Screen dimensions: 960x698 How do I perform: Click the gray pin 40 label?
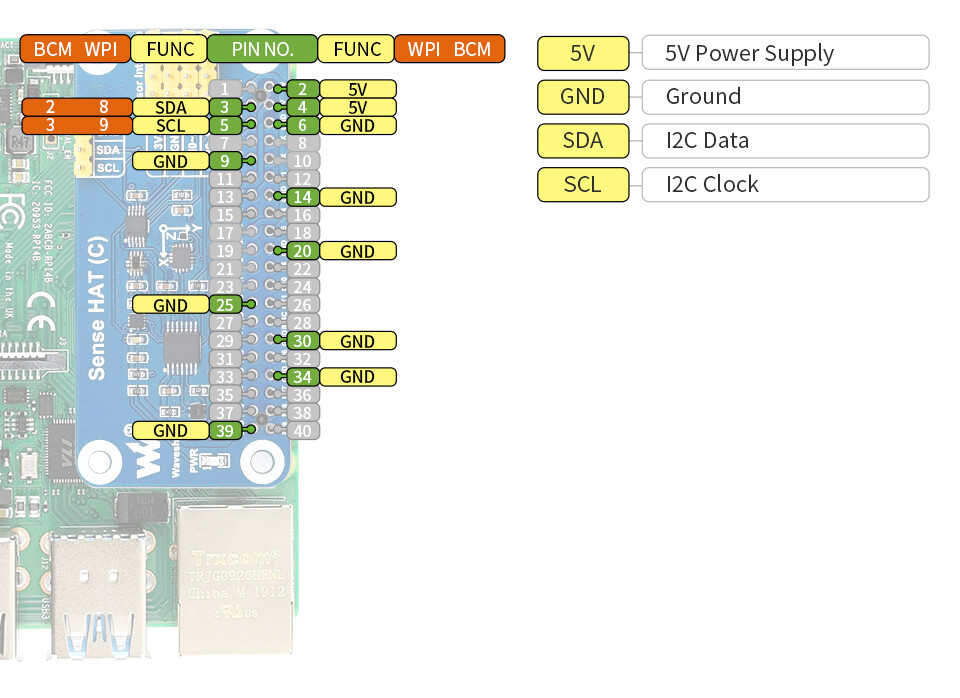tap(302, 431)
